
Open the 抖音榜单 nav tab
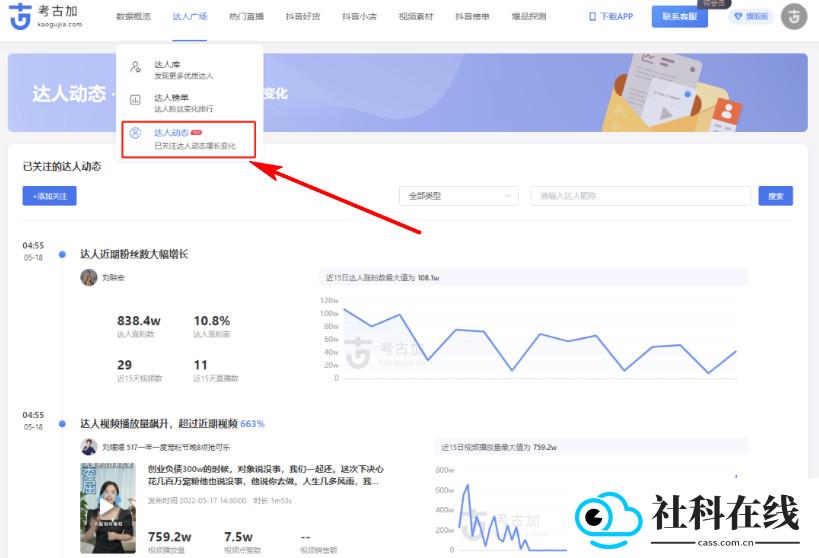[473, 17]
